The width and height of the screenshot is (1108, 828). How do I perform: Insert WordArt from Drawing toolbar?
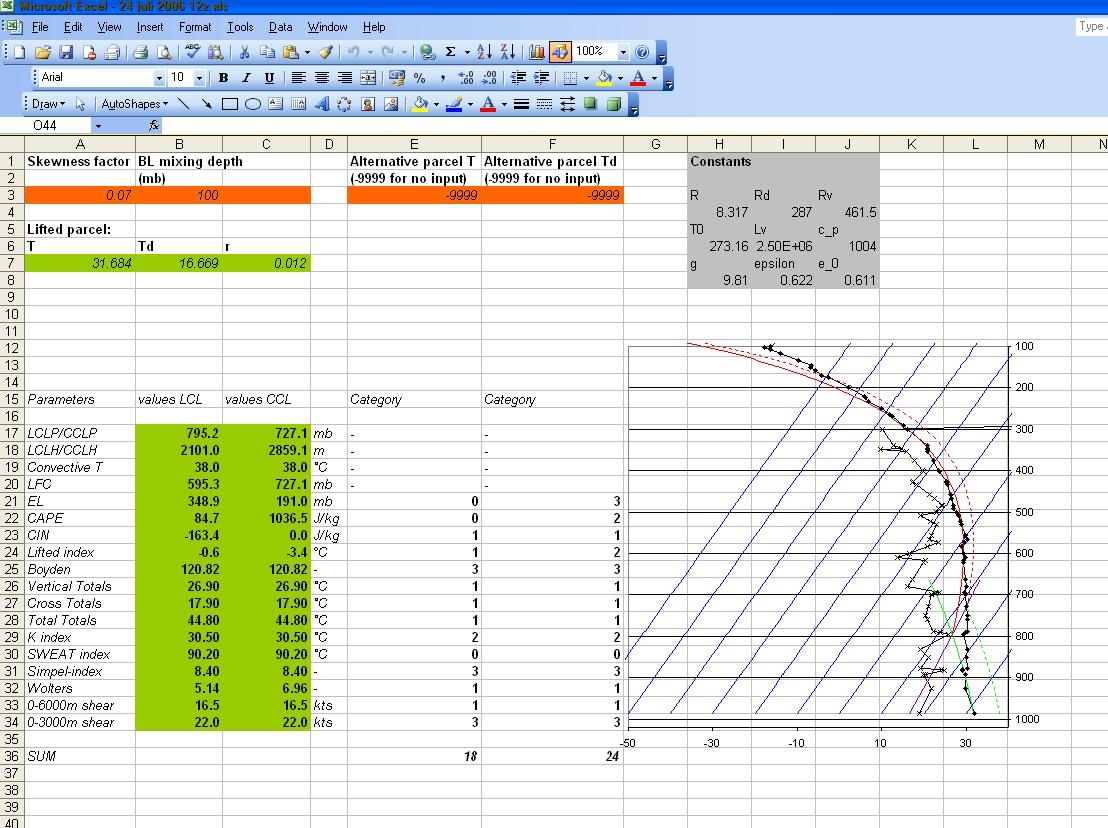[322, 105]
